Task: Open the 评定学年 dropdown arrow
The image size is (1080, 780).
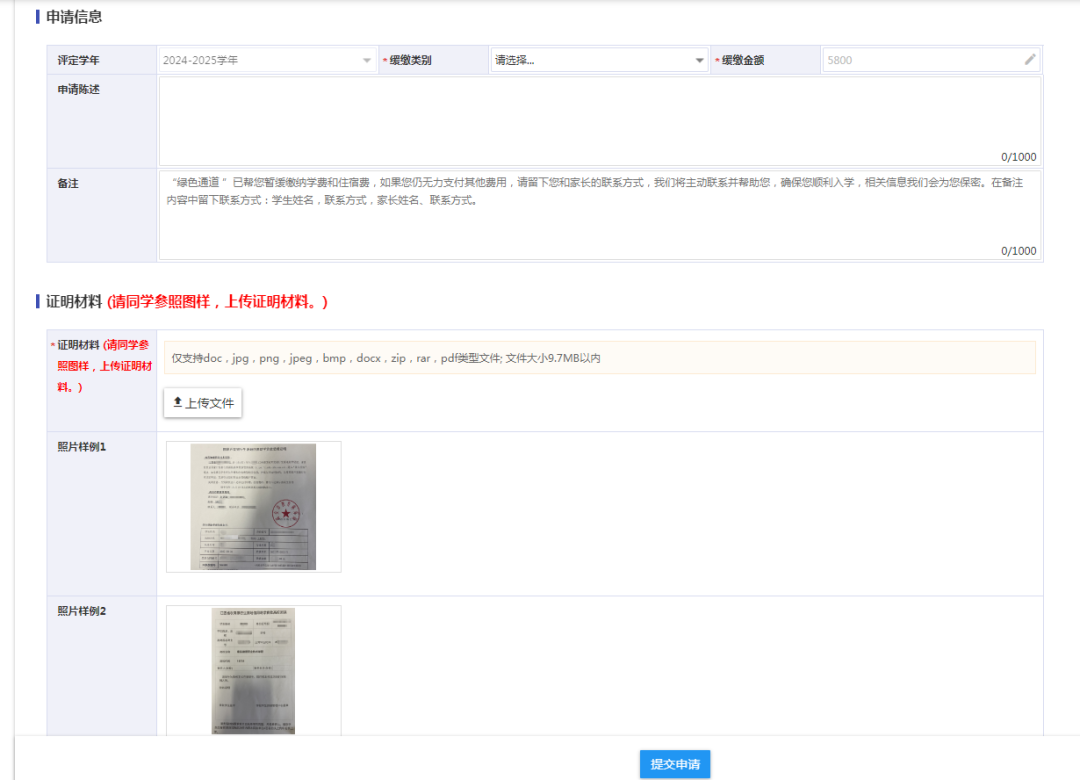Action: click(x=366, y=61)
